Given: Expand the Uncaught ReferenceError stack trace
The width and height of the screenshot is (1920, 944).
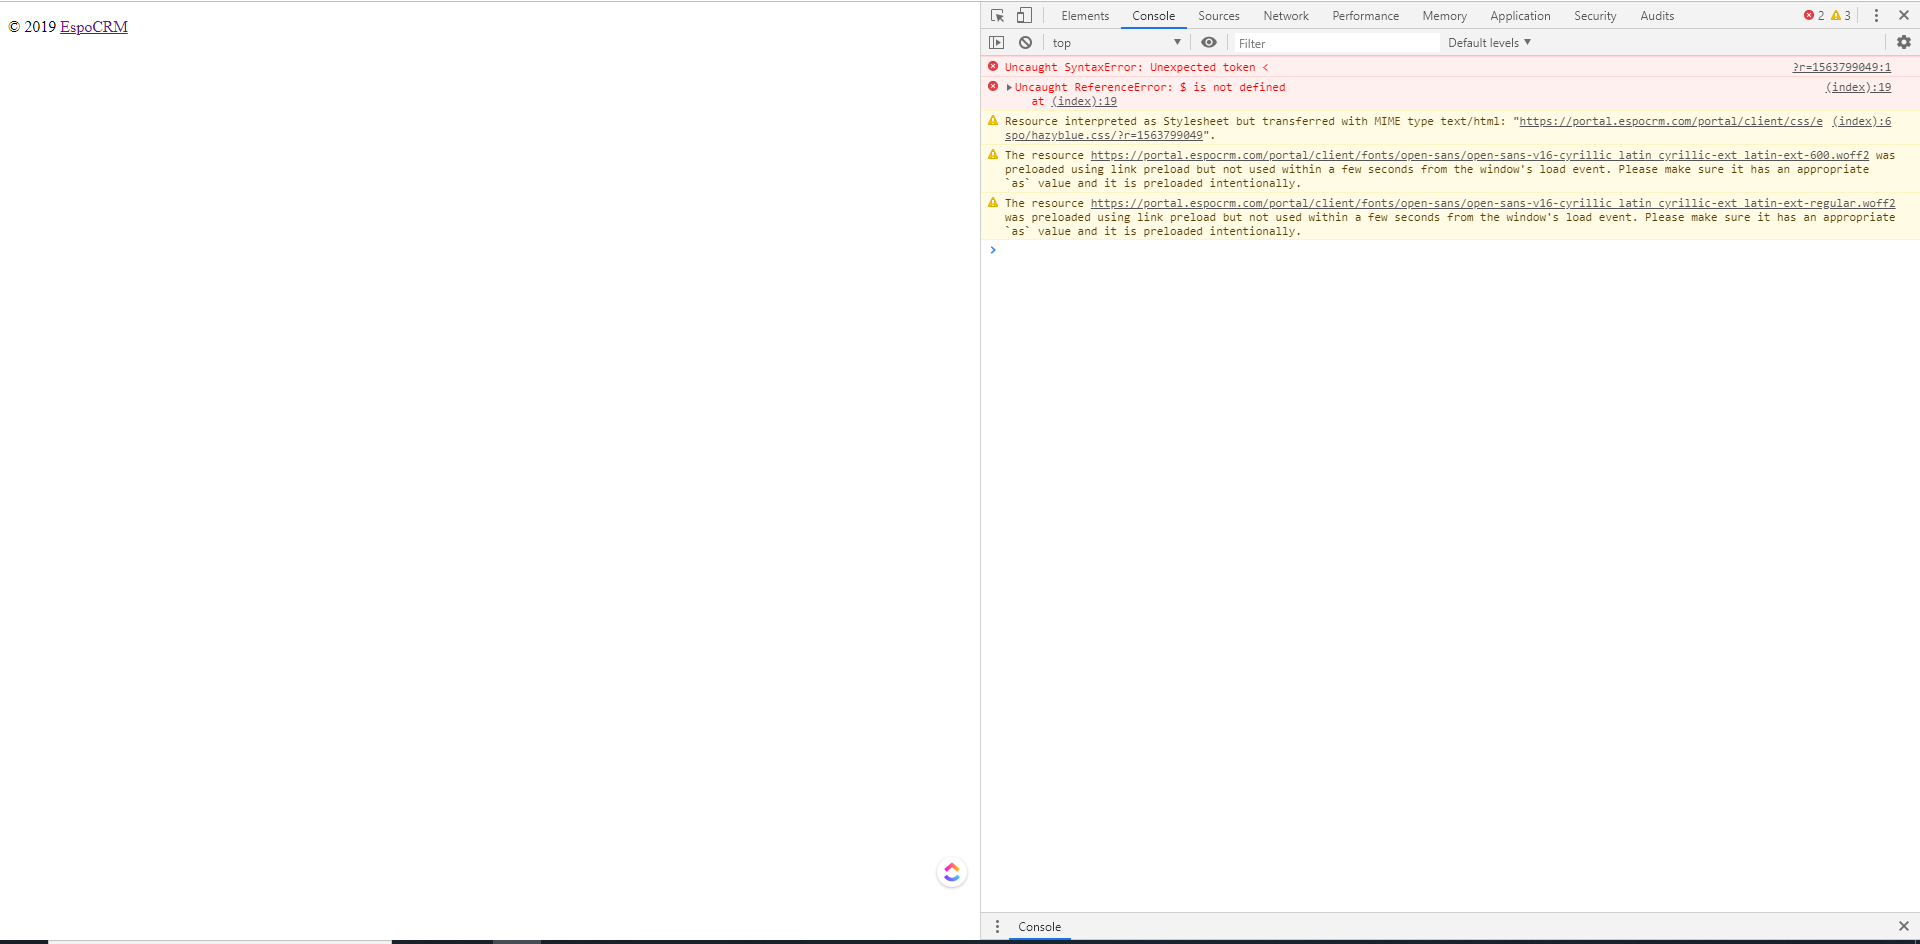Looking at the screenshot, I should click(x=1009, y=88).
